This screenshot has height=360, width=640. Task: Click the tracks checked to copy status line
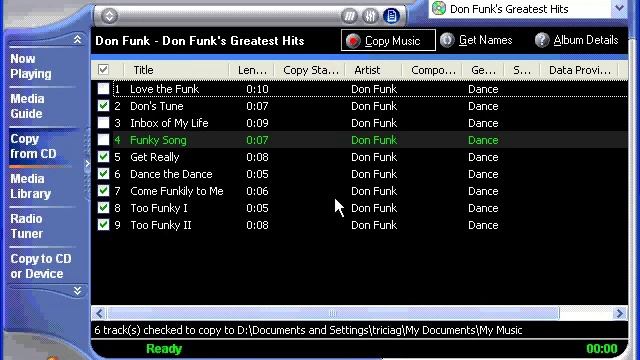click(308, 330)
